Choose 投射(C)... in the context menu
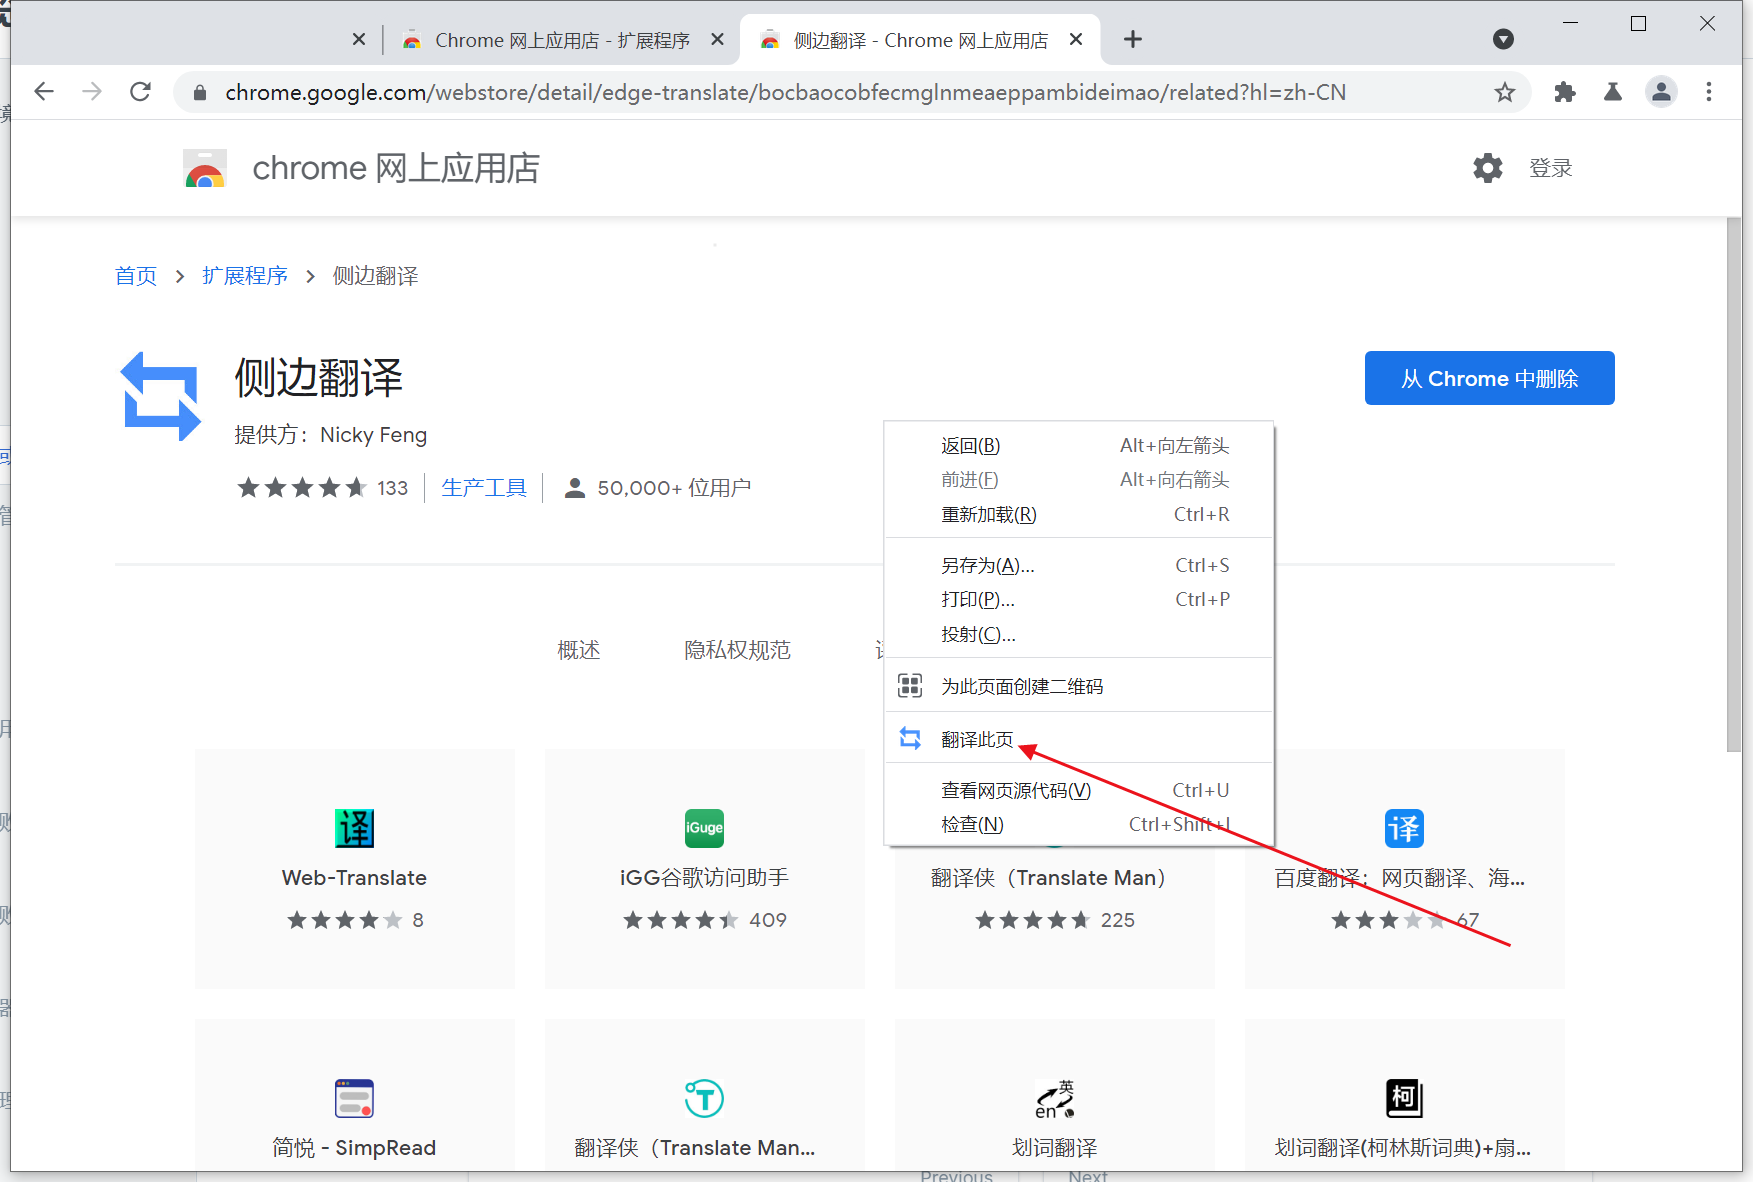Viewport: 1753px width, 1182px height. (1078, 634)
